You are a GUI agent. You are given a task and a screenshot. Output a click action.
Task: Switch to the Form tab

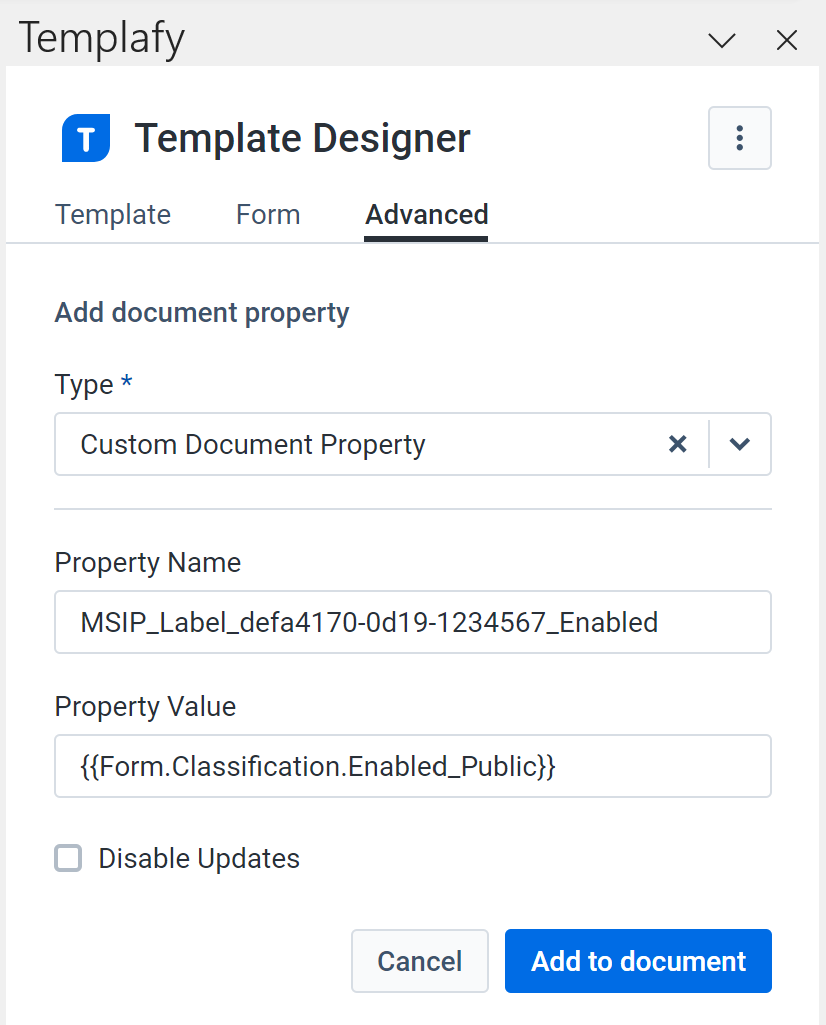pos(267,214)
